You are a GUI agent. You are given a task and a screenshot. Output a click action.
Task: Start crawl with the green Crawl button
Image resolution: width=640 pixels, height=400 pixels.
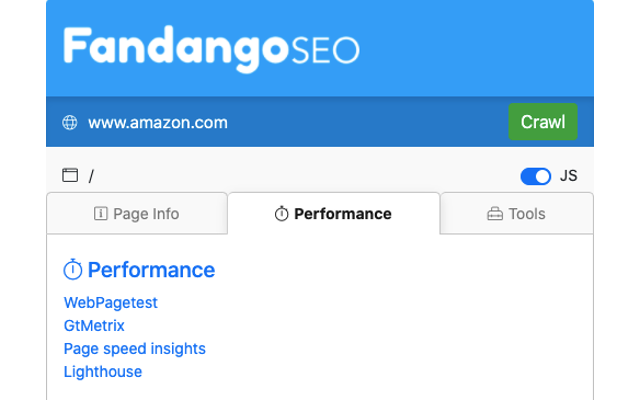click(543, 122)
